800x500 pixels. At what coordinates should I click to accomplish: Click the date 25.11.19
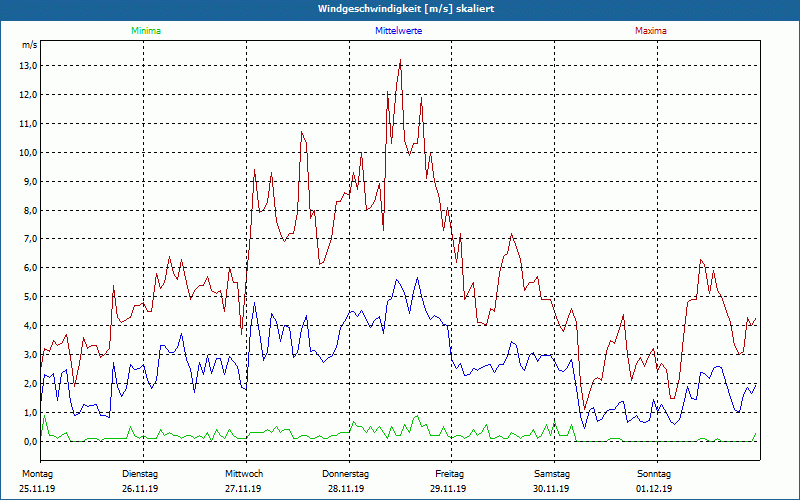[37, 489]
